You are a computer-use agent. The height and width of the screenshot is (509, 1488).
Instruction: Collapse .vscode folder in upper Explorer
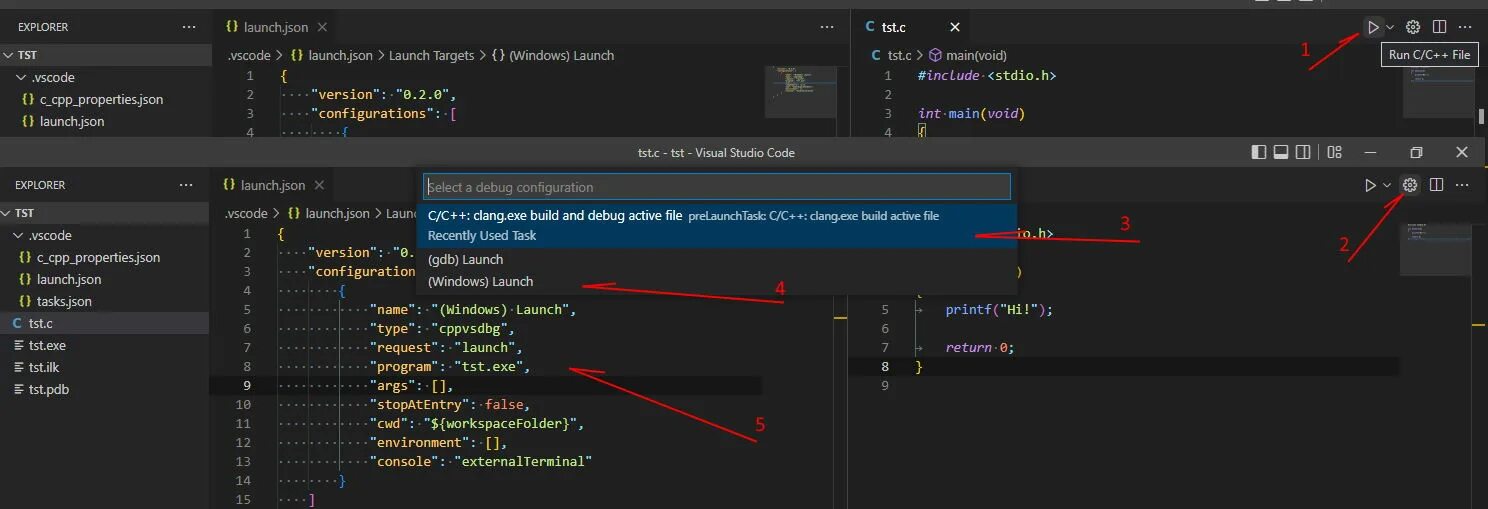(x=104, y=77)
